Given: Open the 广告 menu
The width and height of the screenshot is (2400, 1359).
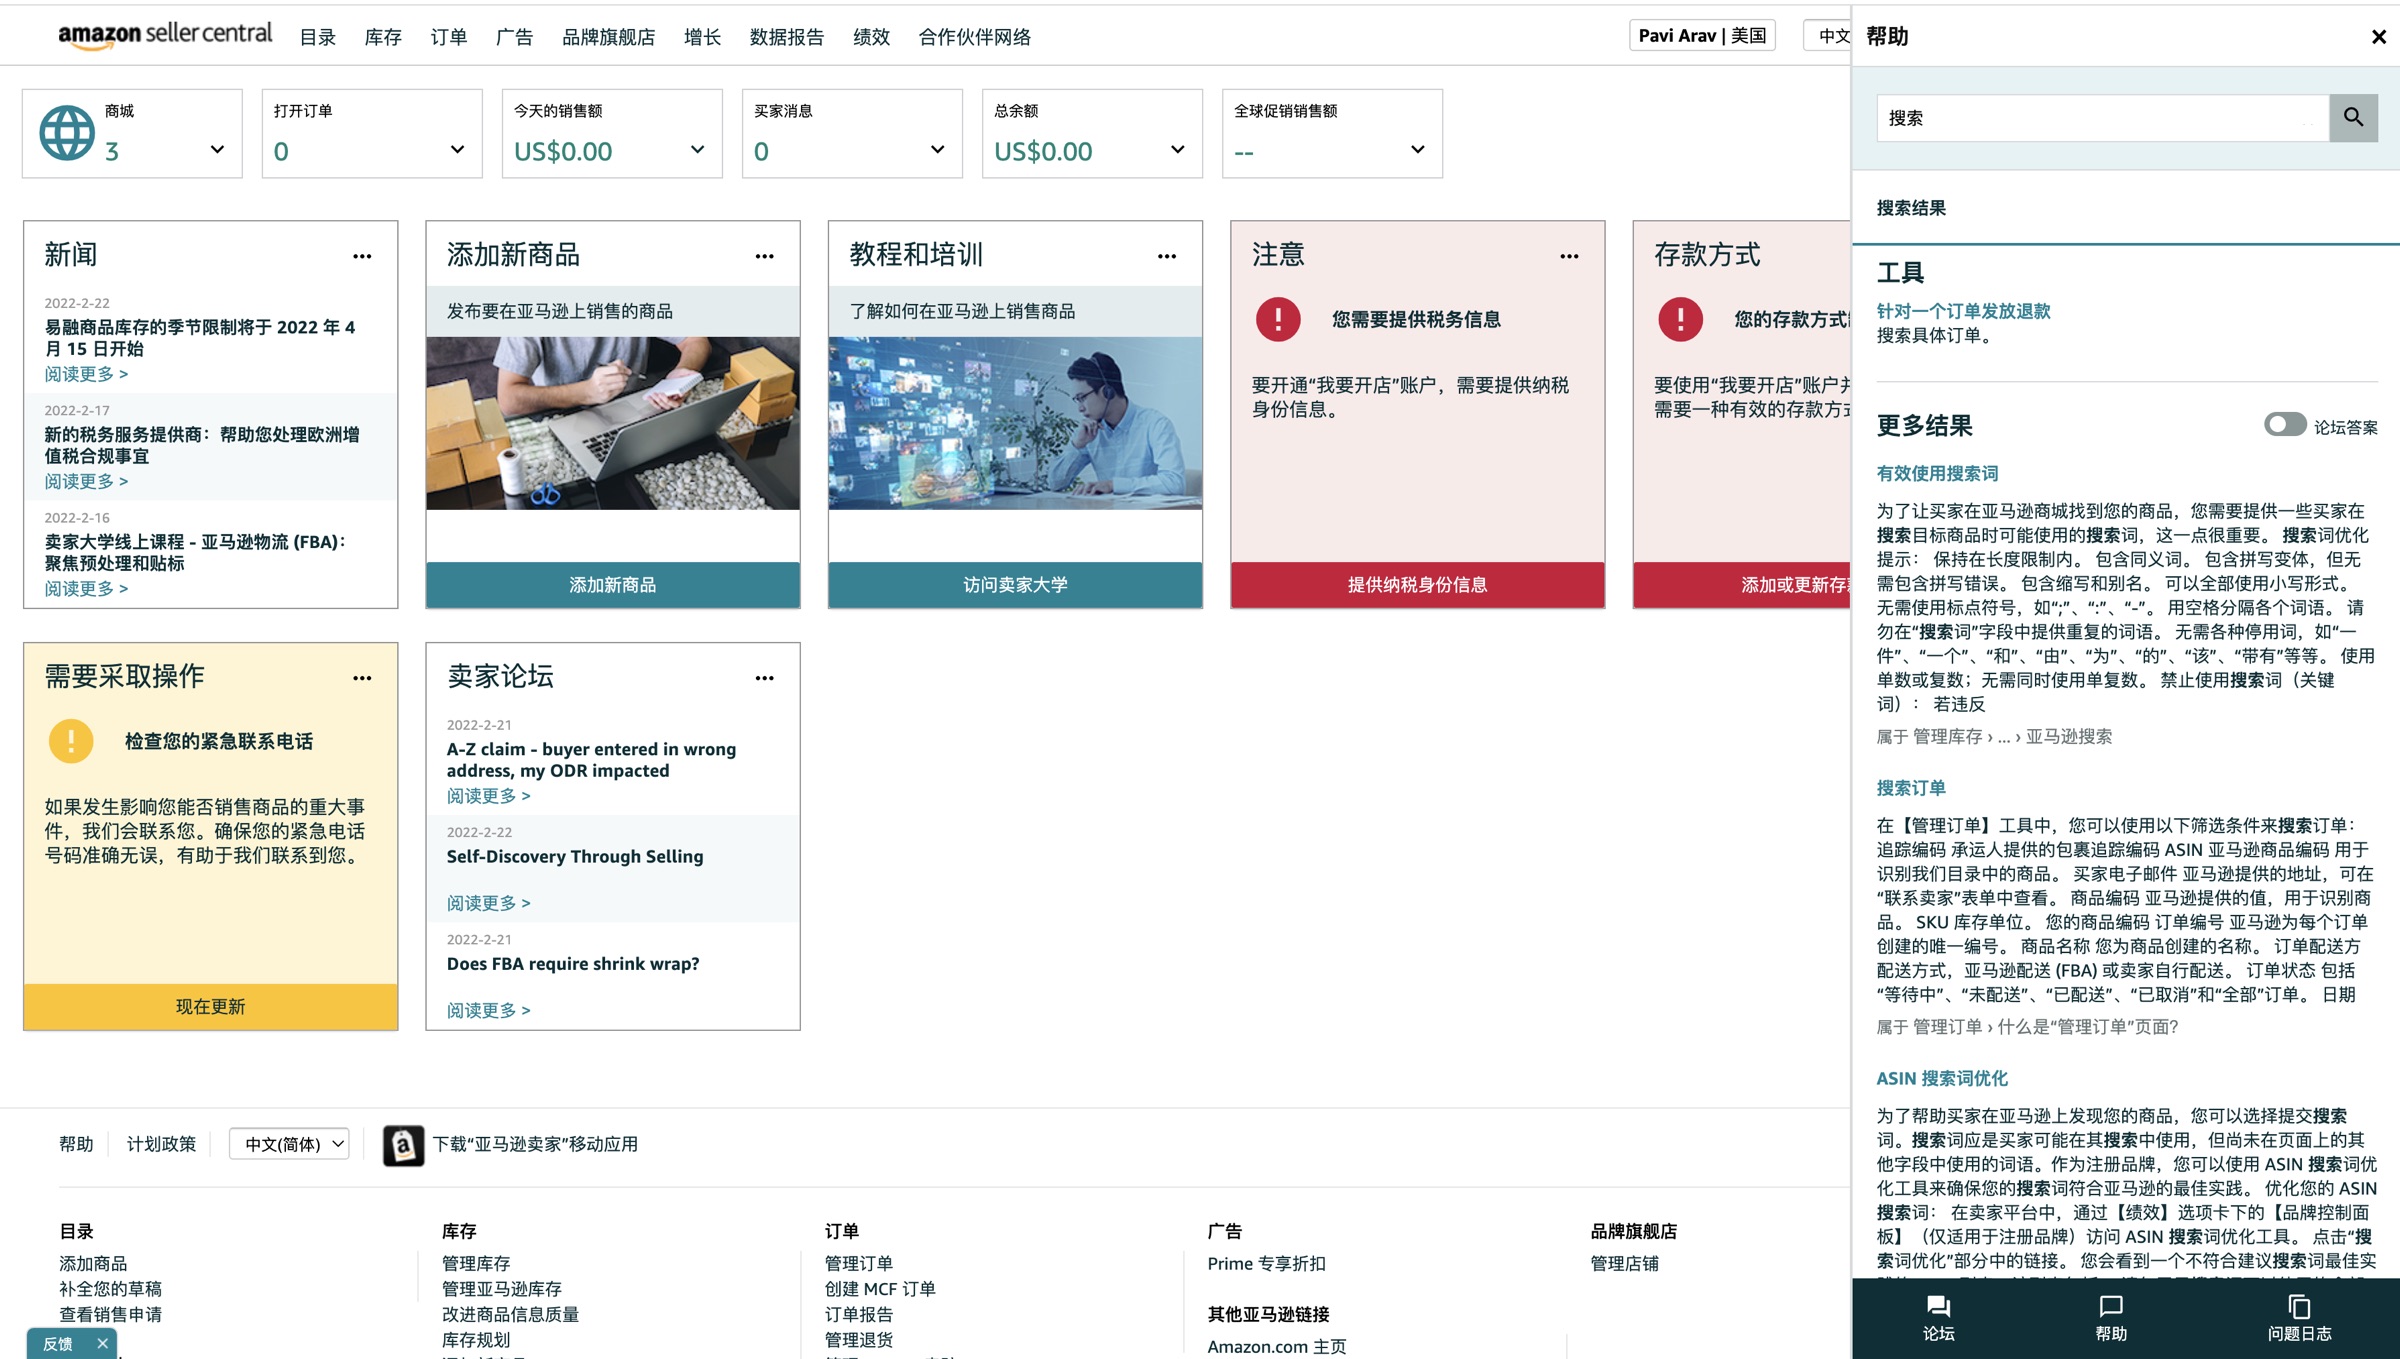Looking at the screenshot, I should click(514, 37).
